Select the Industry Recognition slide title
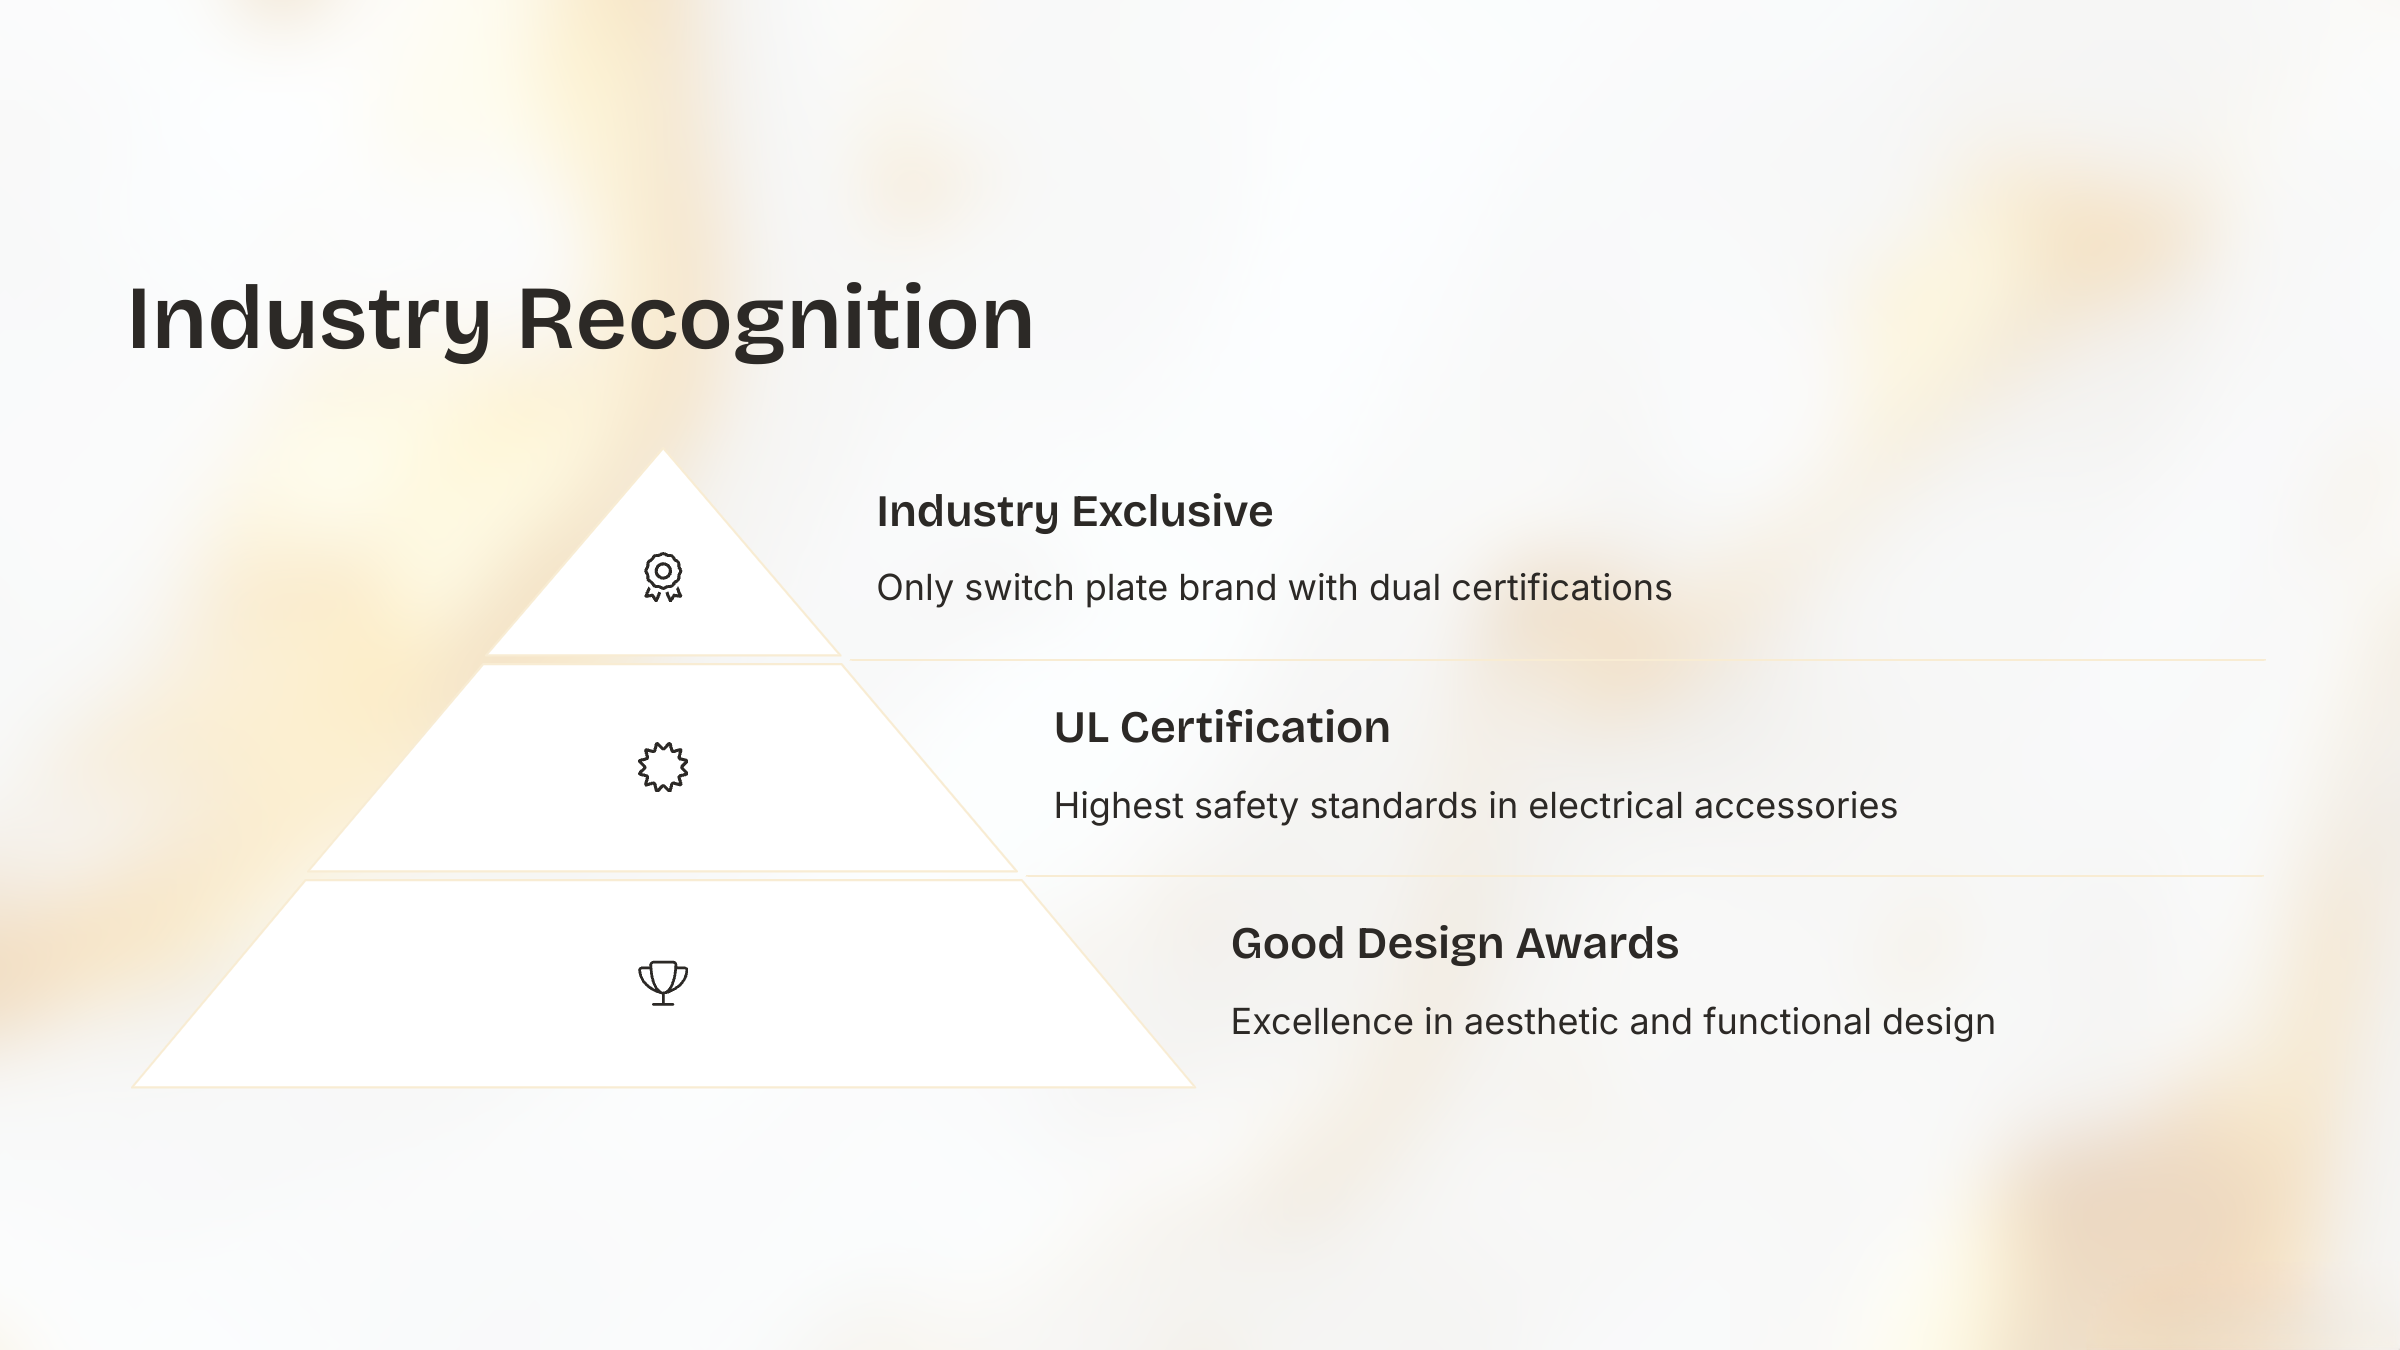Screen dimensions: 2400x1350 581,320
